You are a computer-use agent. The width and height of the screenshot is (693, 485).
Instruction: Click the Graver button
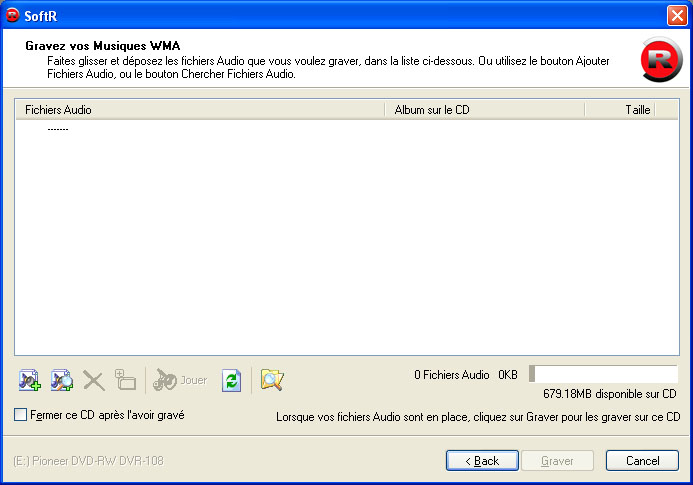[x=557, y=461]
